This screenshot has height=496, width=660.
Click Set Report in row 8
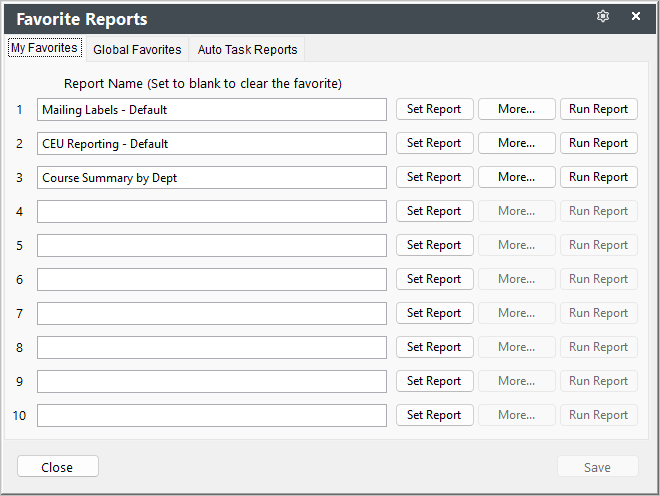click(x=434, y=347)
